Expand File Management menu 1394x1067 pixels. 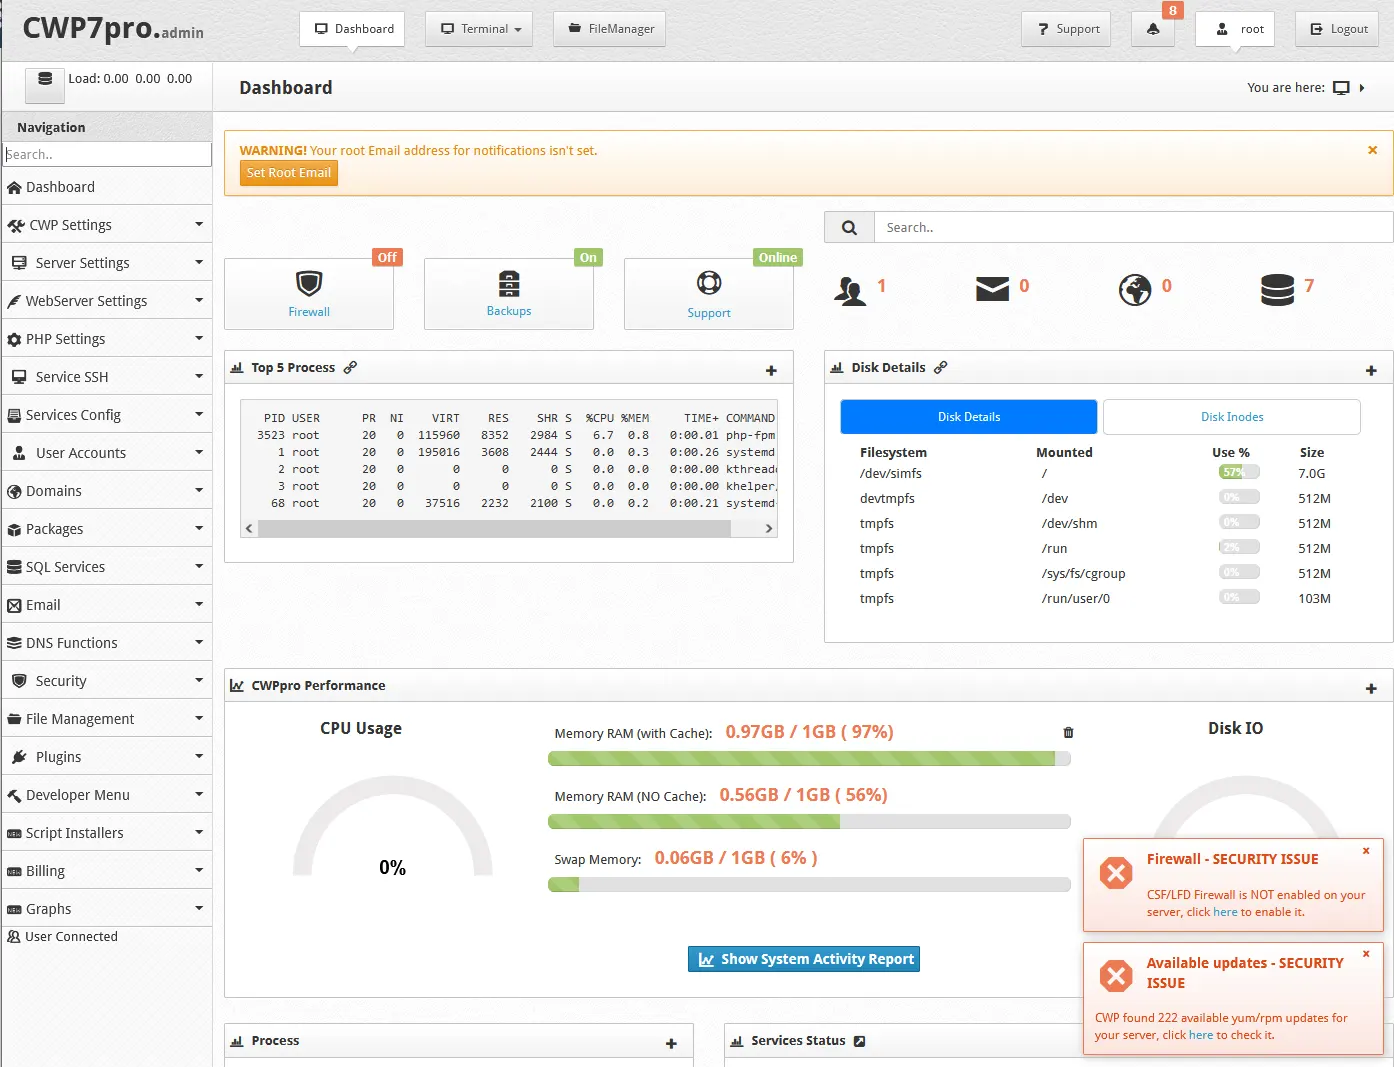[x=106, y=719]
